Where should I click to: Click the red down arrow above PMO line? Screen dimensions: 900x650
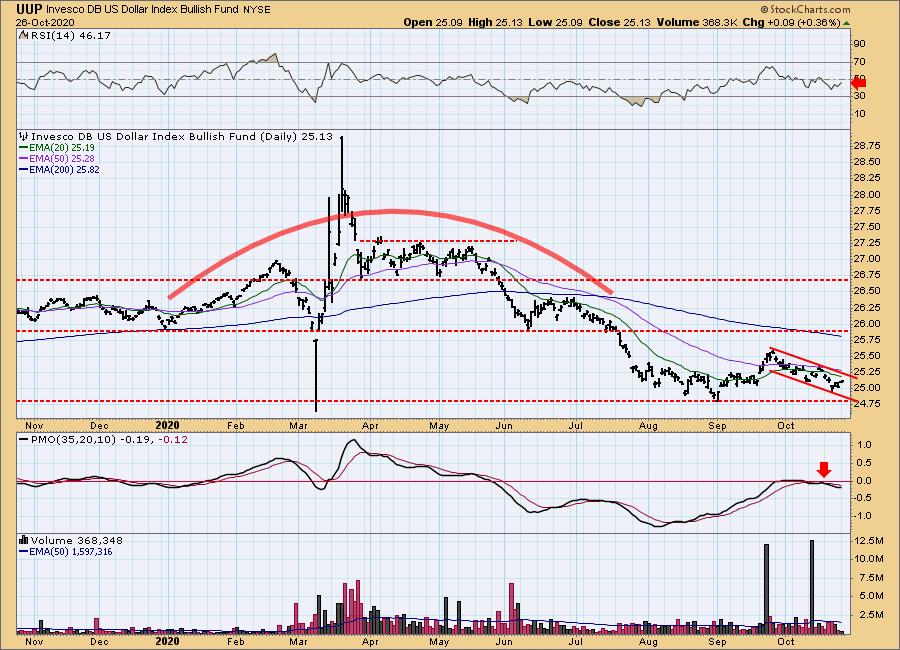coord(823,469)
